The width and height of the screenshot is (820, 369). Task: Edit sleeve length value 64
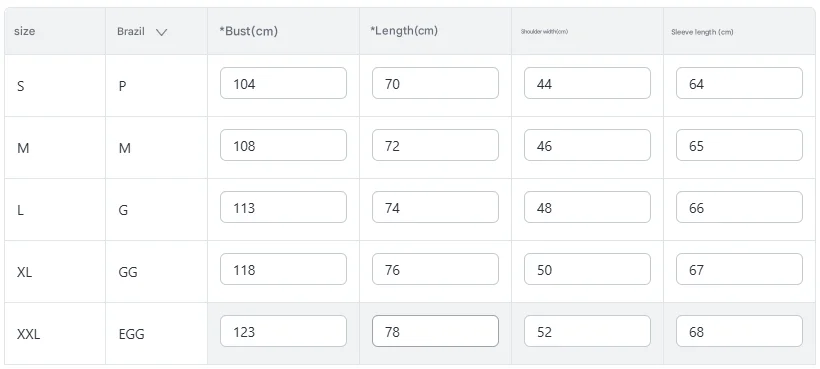click(x=739, y=83)
